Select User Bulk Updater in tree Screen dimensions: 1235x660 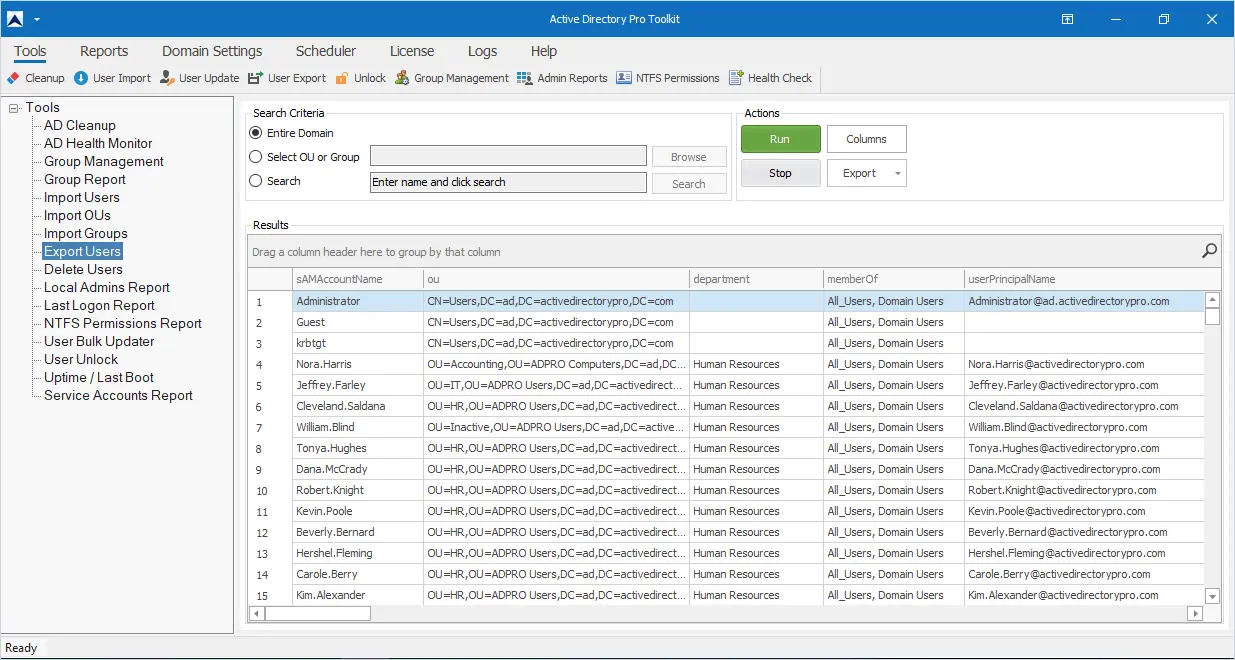click(x=100, y=342)
